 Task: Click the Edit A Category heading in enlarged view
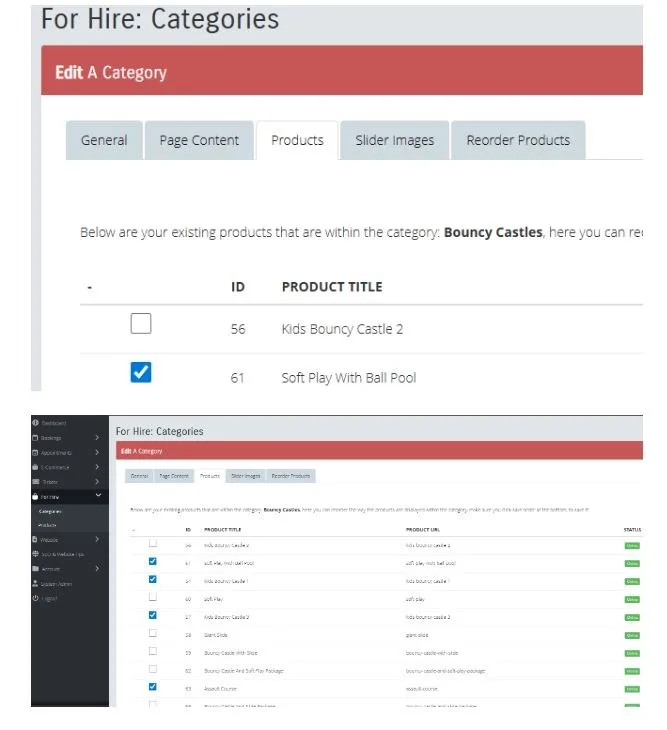111,73
